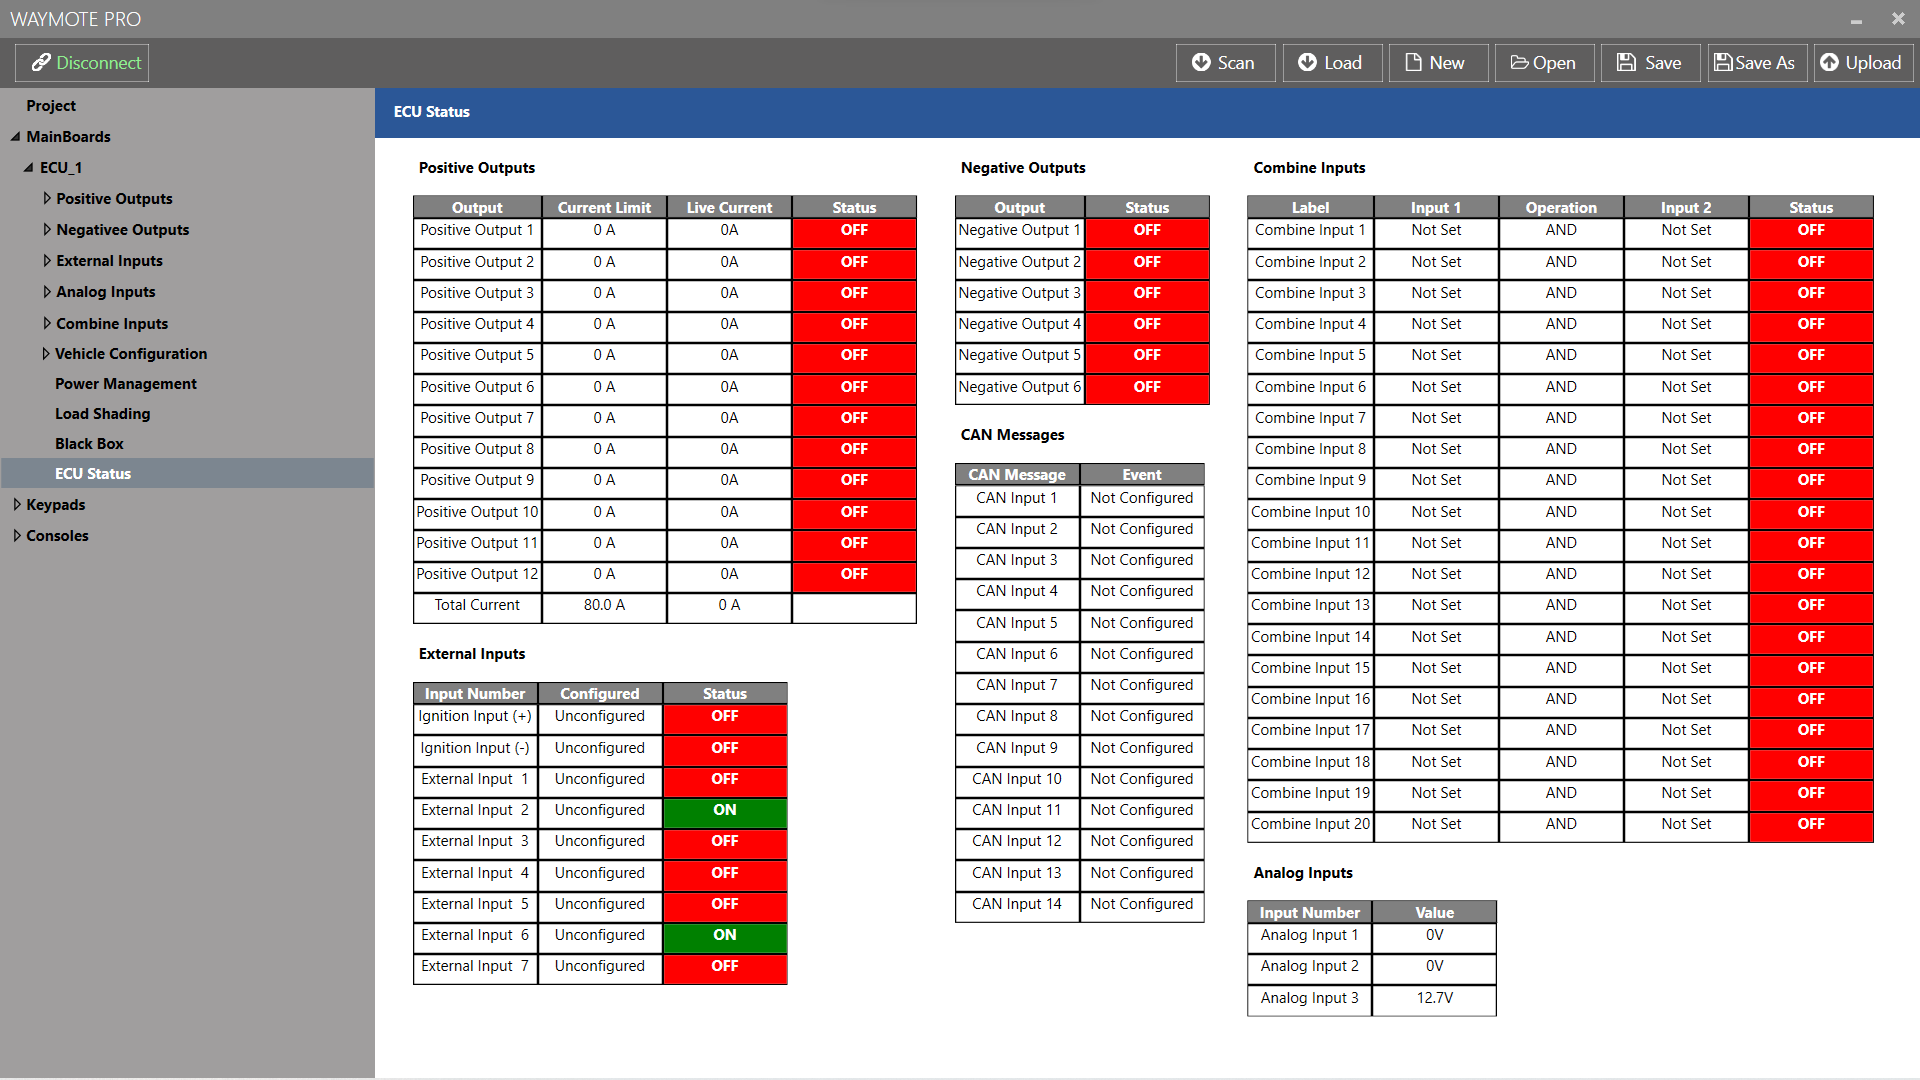This screenshot has width=1920, height=1080.
Task: Open the Load Shading page
Action: tap(102, 414)
